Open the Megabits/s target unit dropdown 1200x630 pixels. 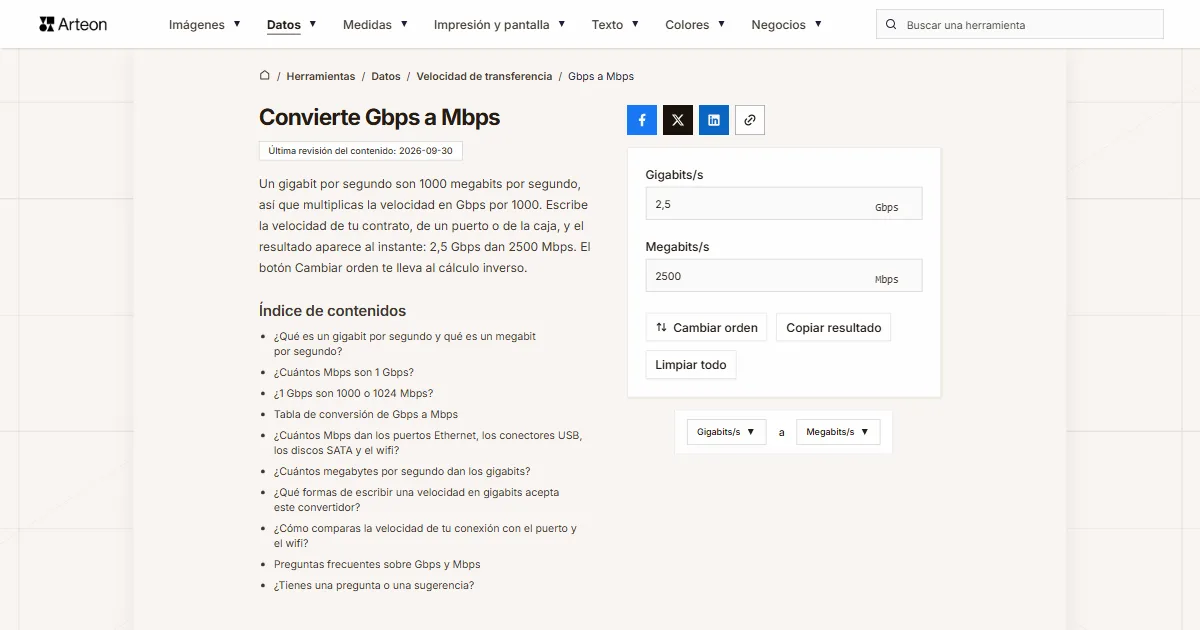(838, 432)
